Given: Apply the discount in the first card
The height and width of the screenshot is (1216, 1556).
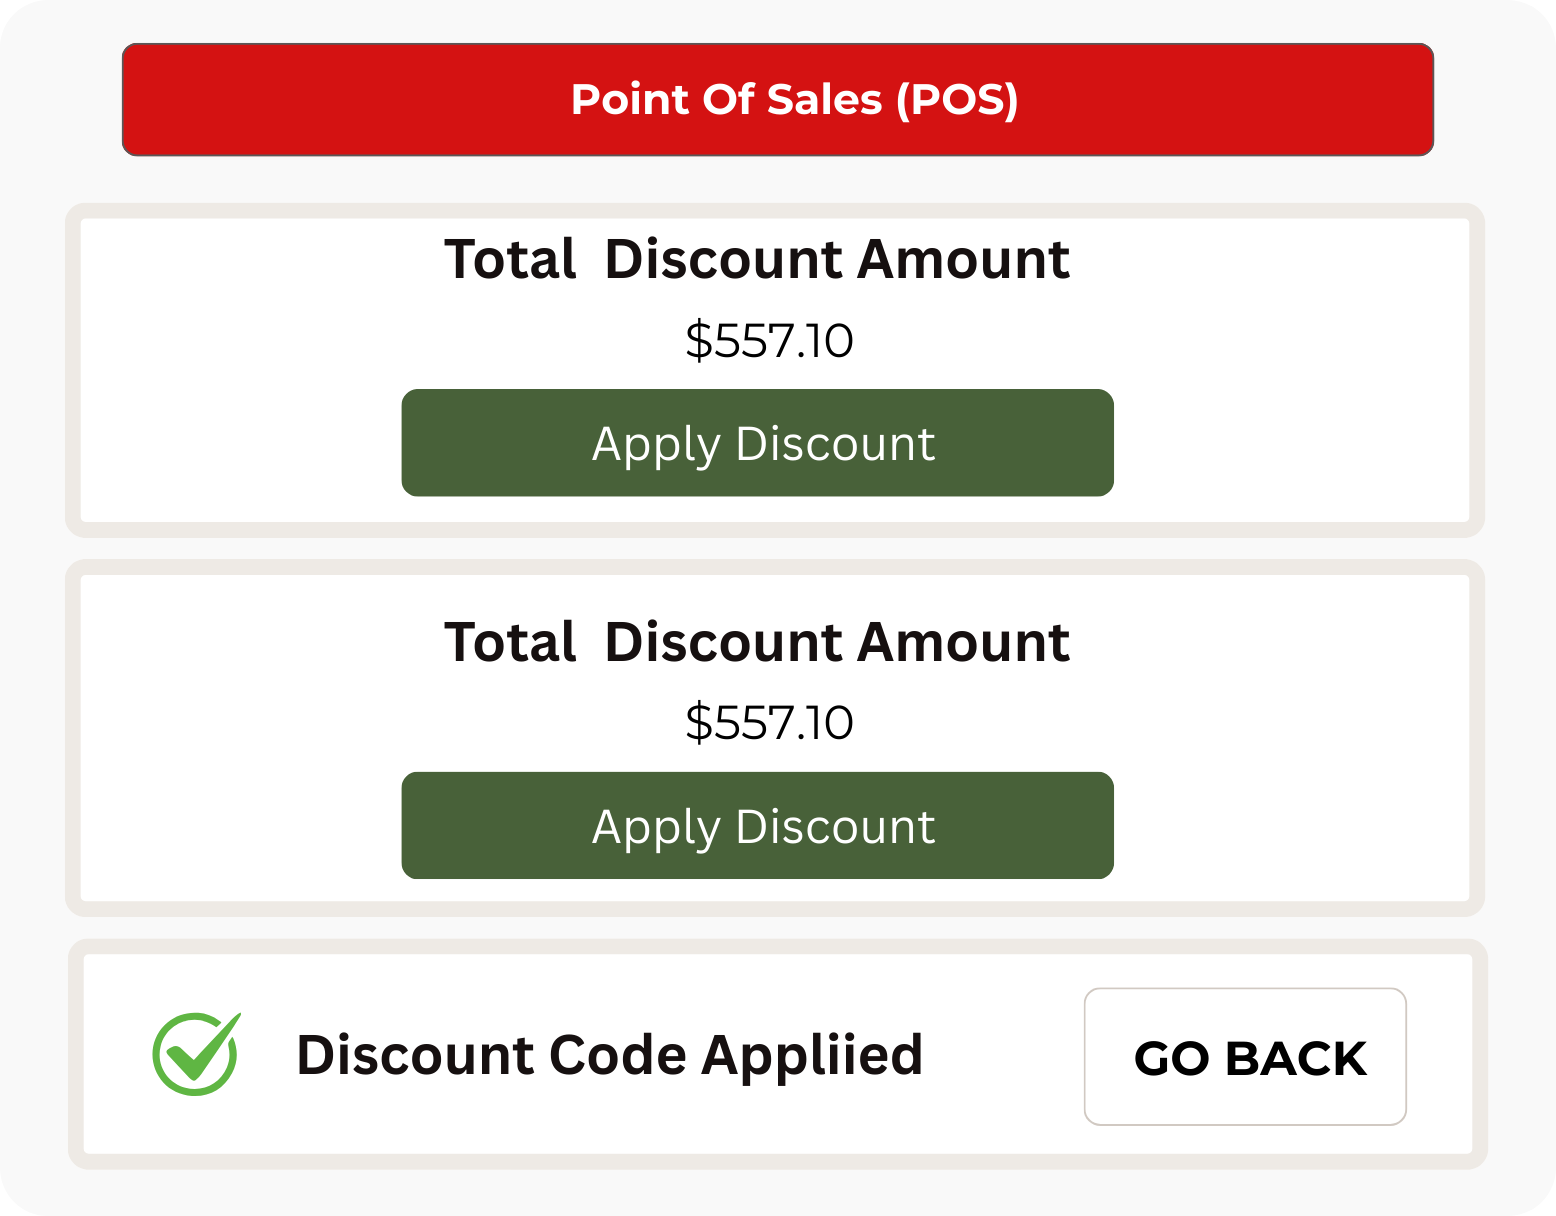Looking at the screenshot, I should click(x=757, y=443).
